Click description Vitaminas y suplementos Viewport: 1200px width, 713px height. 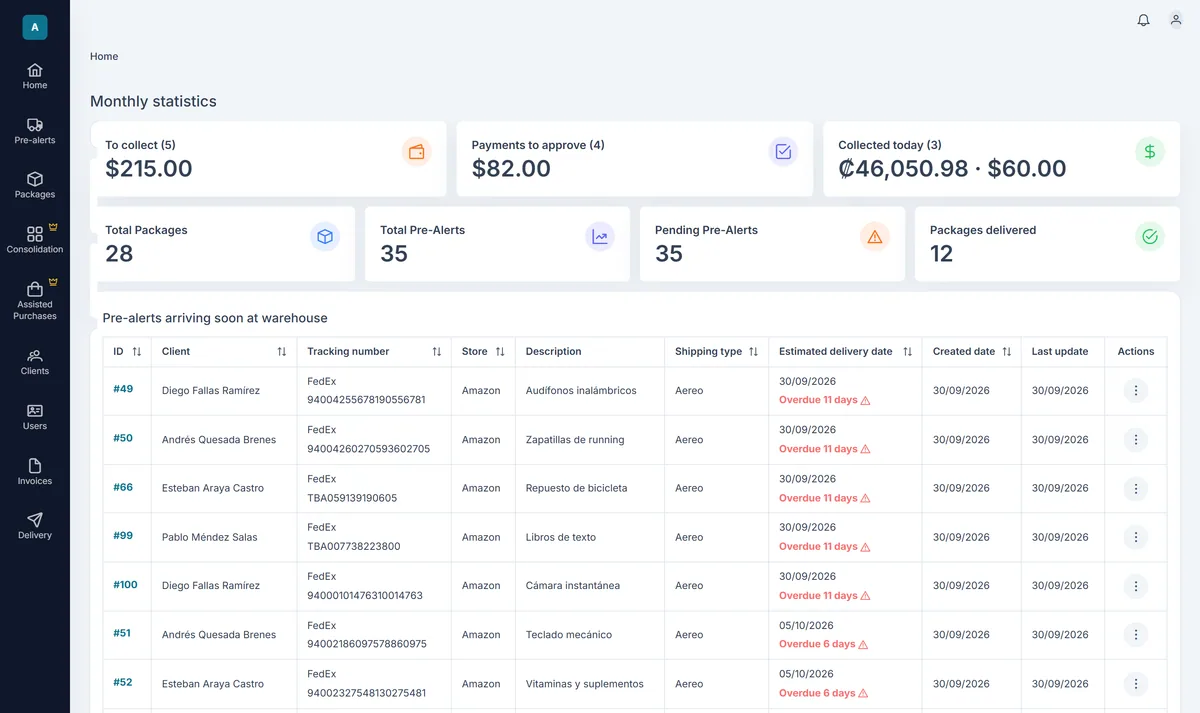tap(585, 684)
